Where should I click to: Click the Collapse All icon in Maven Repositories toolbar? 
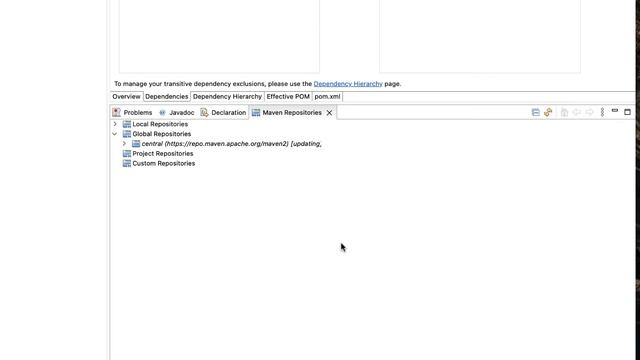pyautogui.click(x=536, y=112)
